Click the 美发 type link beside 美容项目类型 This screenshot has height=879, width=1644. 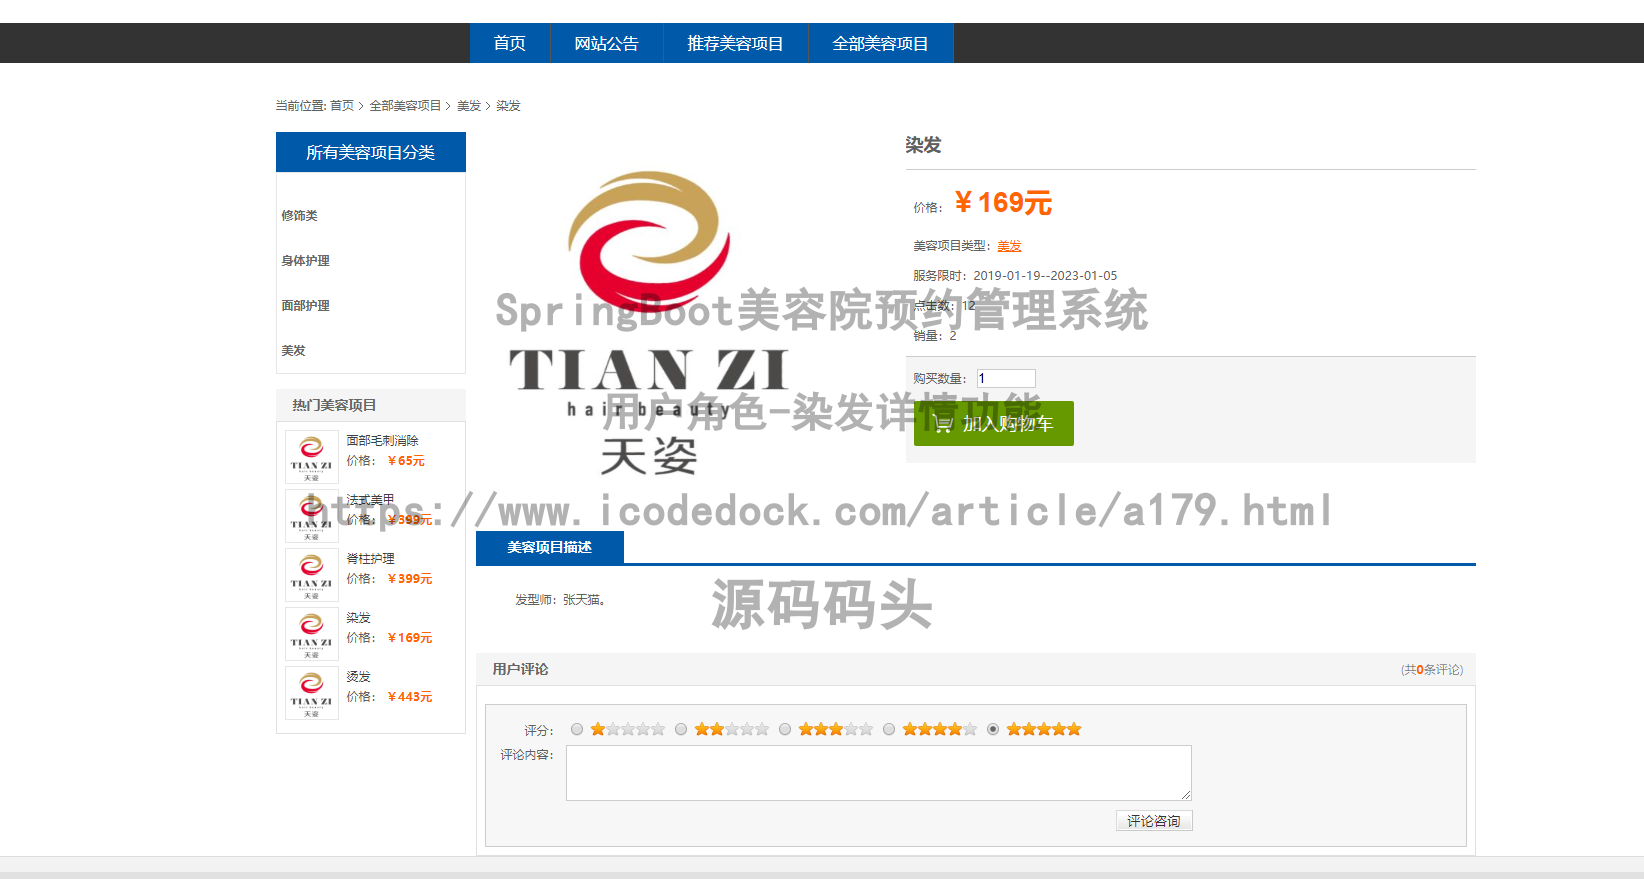pyautogui.click(x=1009, y=246)
